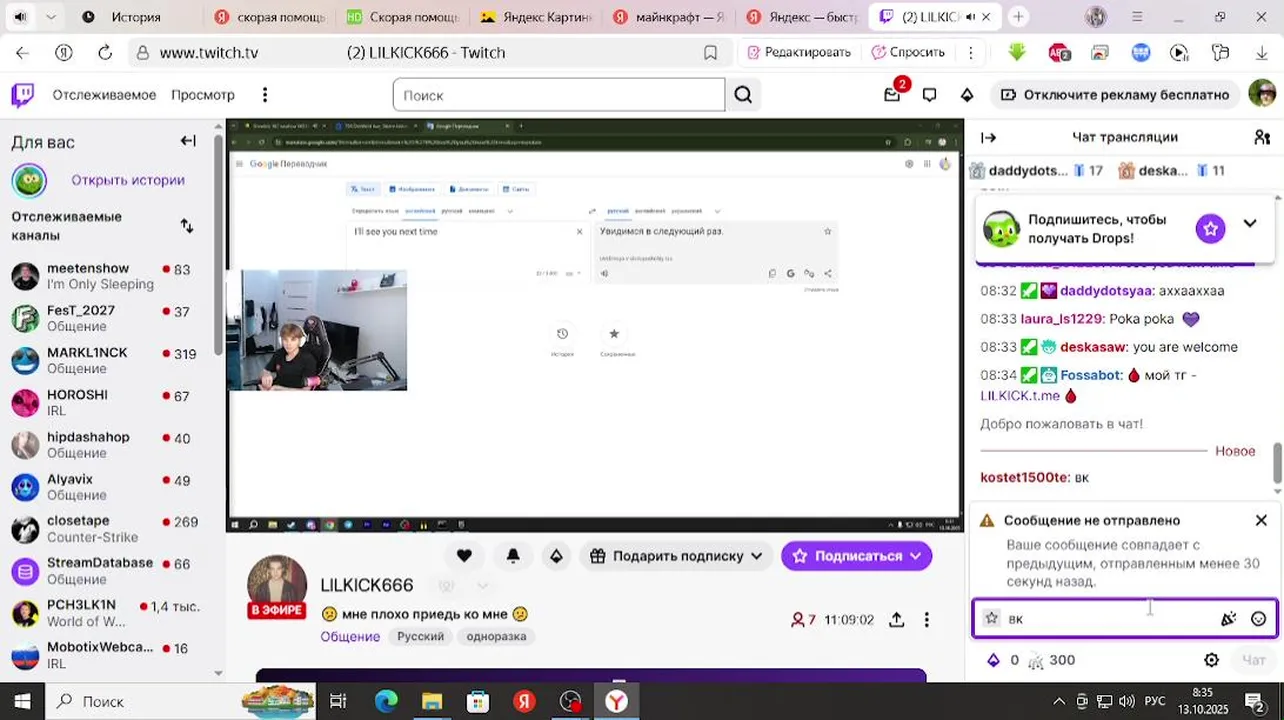Collapse the Для вас sidebar
1284x720 pixels.
point(188,141)
